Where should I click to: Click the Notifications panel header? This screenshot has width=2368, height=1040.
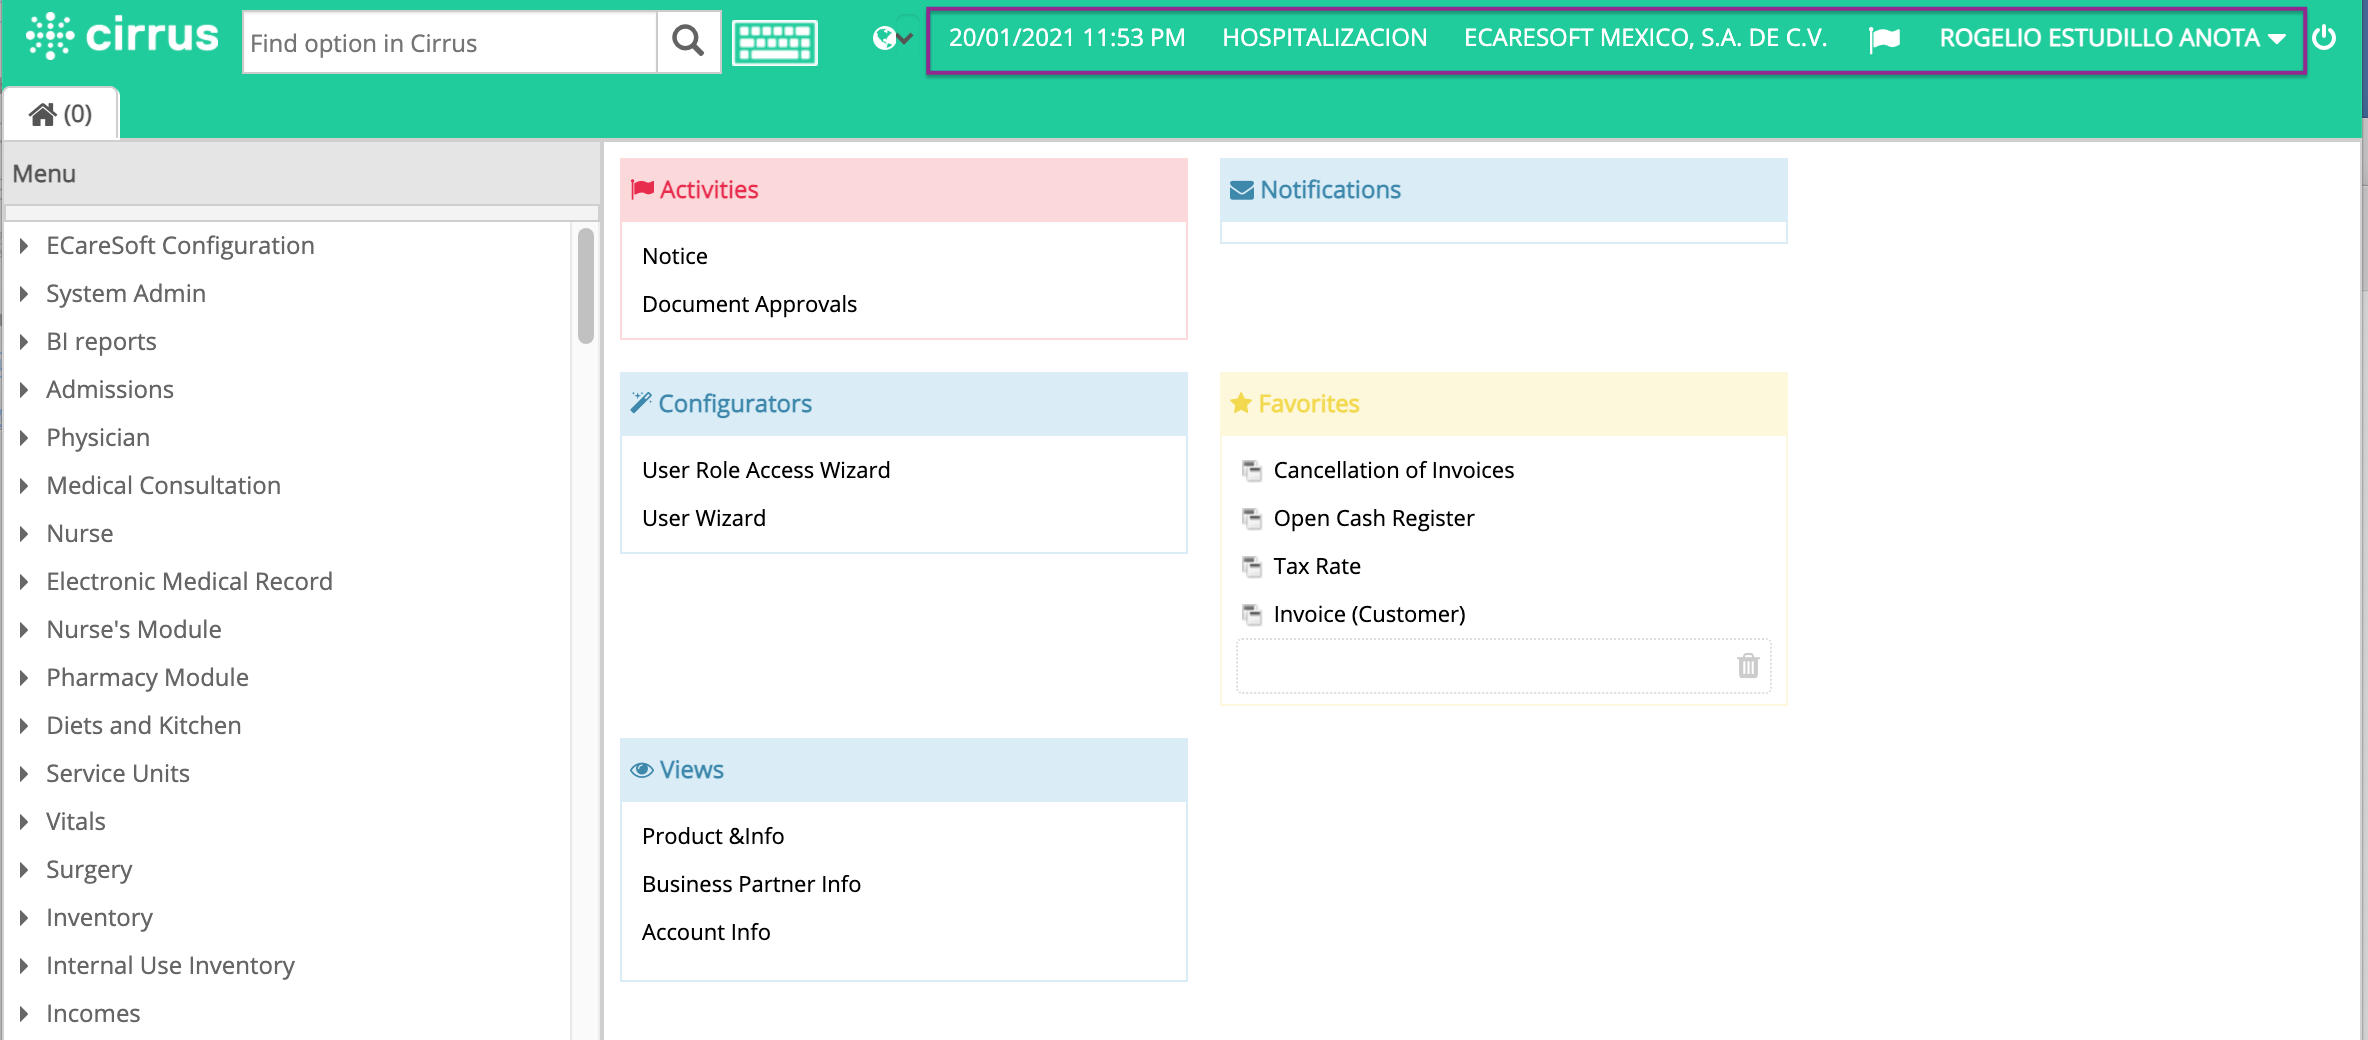1503,190
